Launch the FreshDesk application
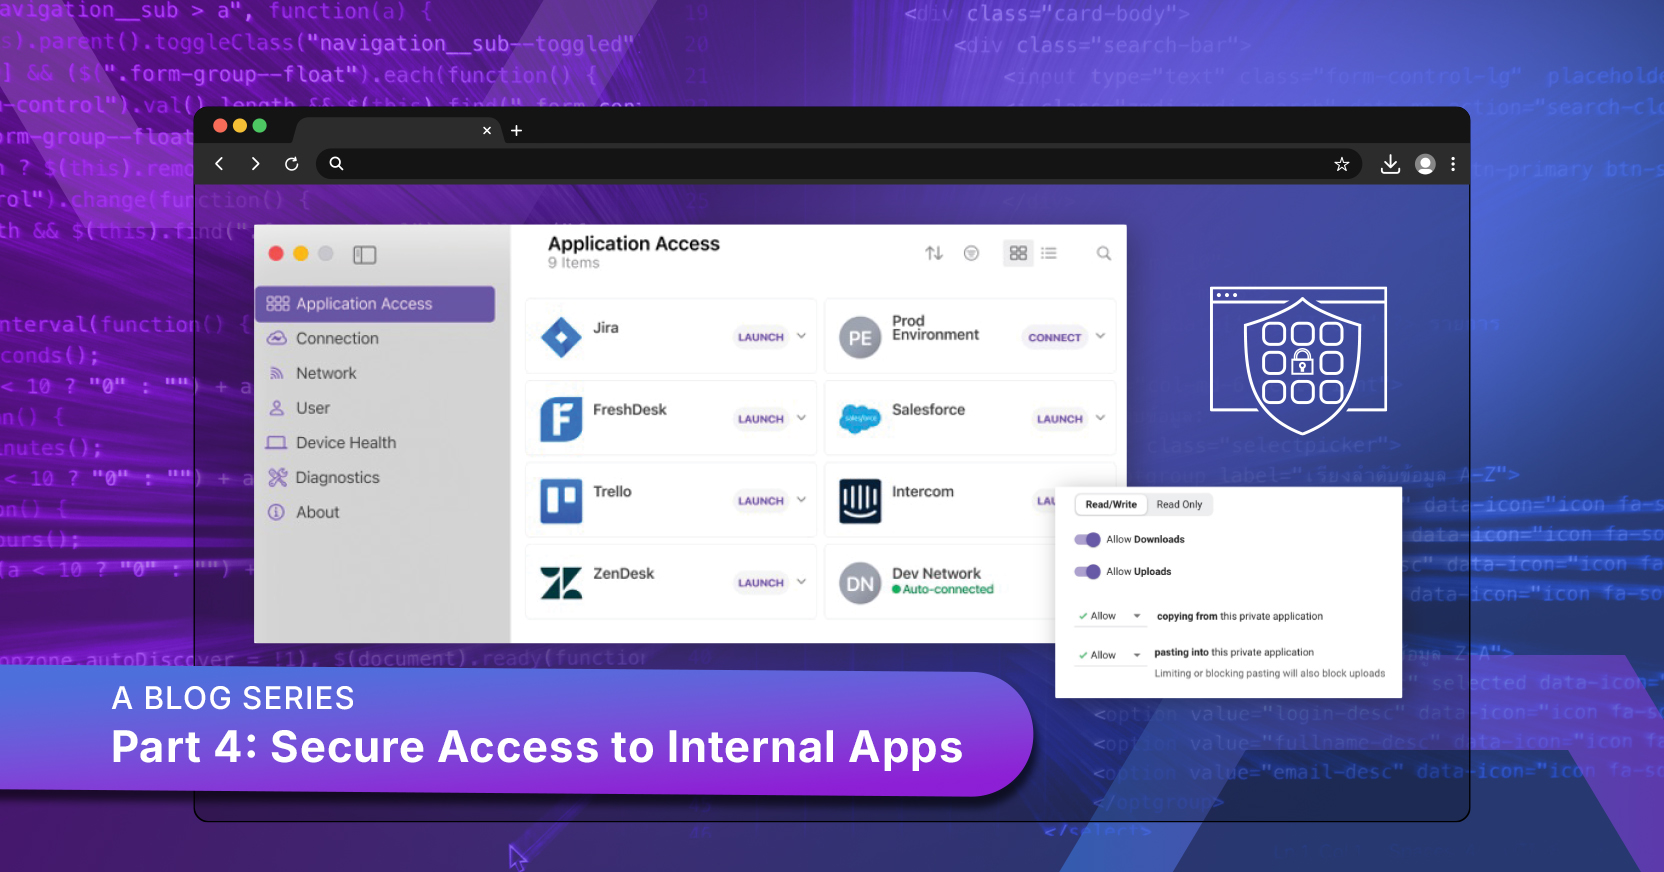This screenshot has width=1664, height=872. click(761, 419)
